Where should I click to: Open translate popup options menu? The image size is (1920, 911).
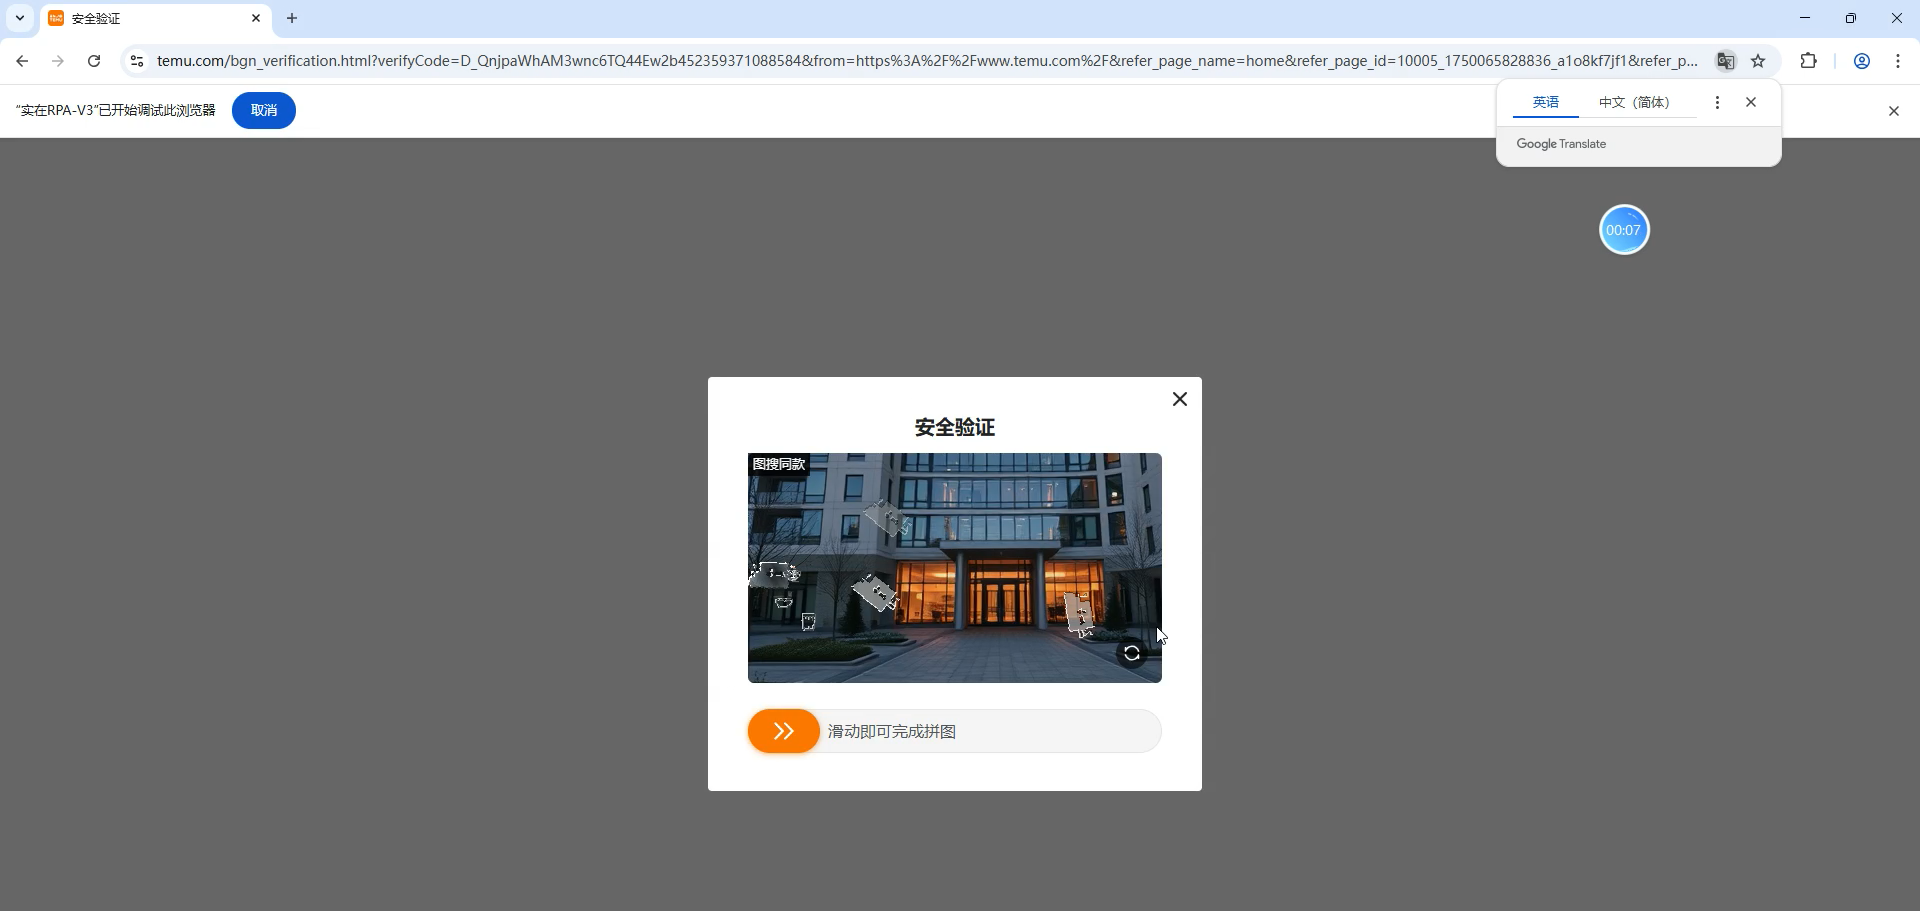1717,102
